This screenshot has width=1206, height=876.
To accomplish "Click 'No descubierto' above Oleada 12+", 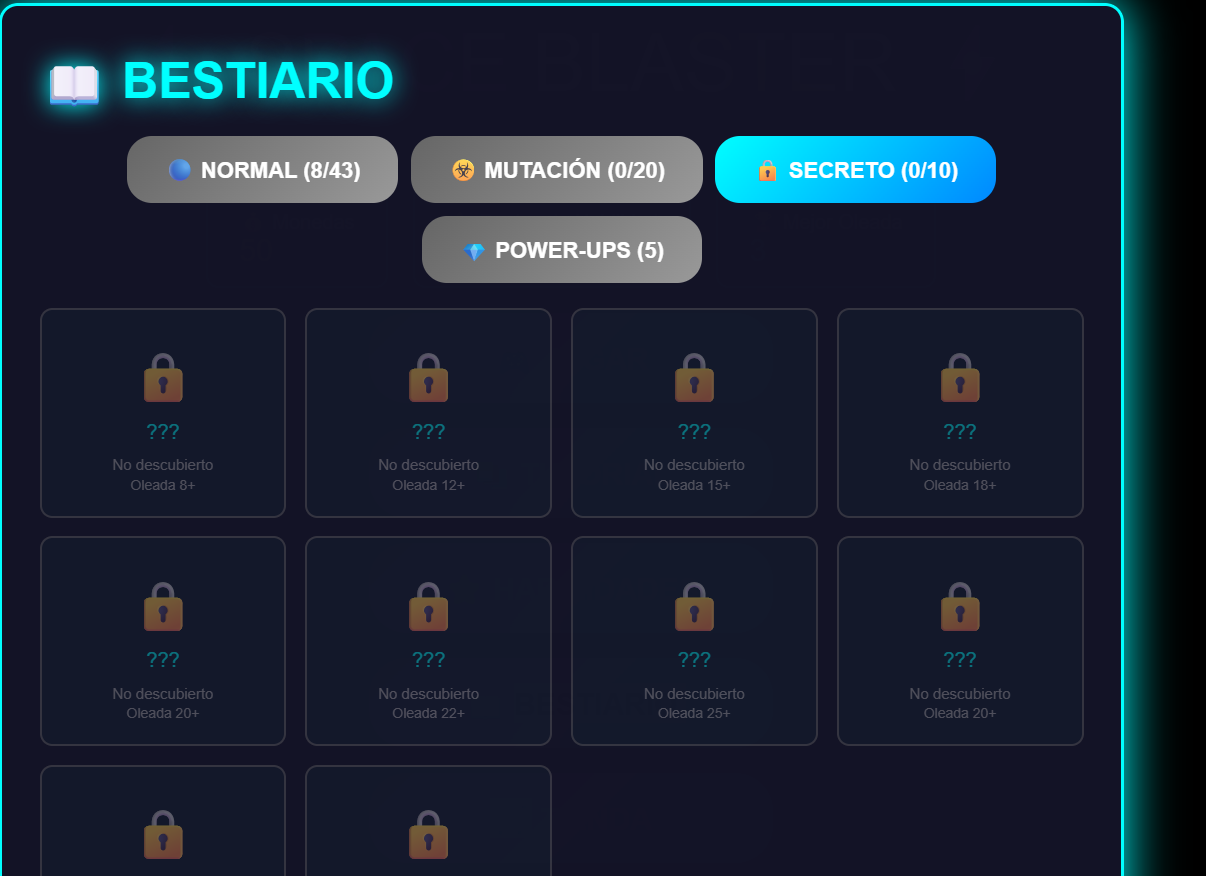I will (428, 465).
